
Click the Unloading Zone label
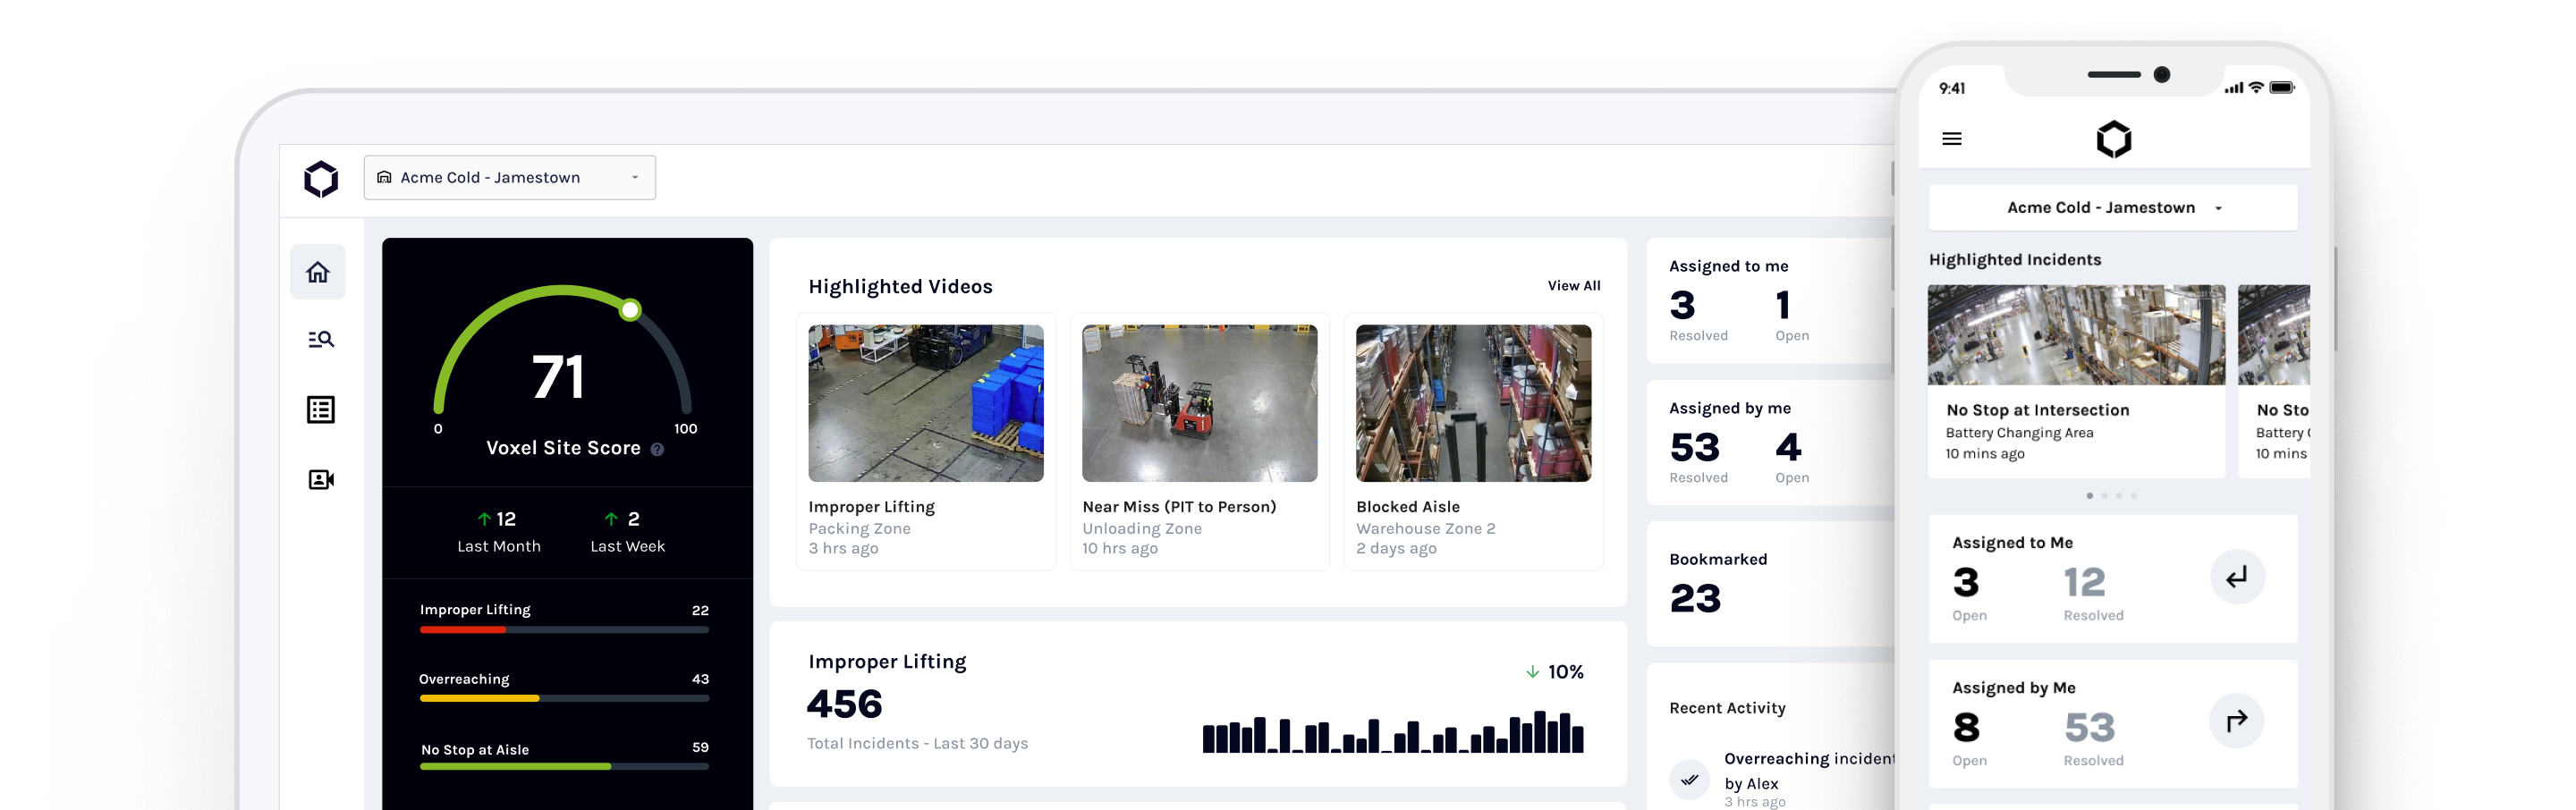tap(1142, 529)
